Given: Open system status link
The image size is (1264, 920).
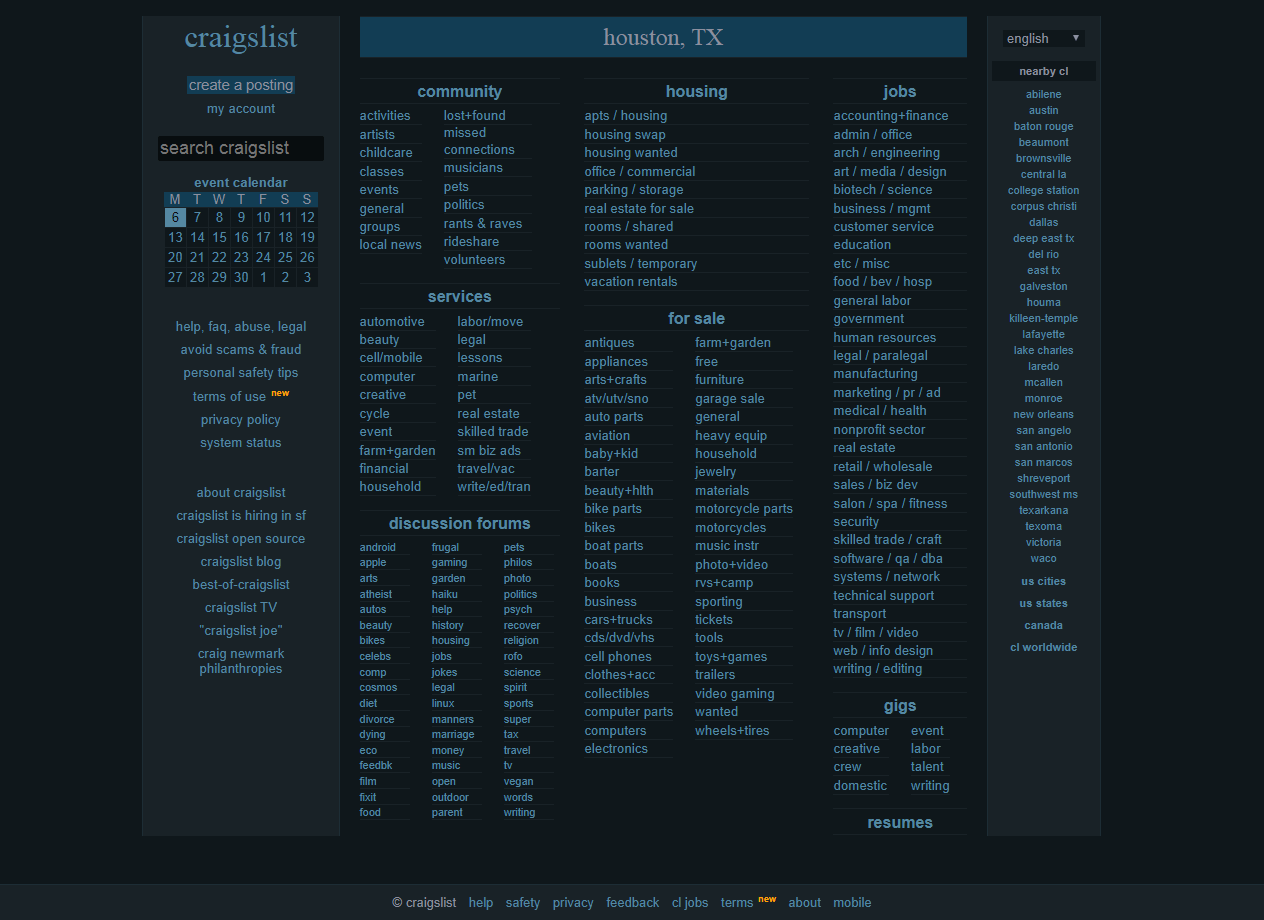Looking at the screenshot, I should click(241, 442).
